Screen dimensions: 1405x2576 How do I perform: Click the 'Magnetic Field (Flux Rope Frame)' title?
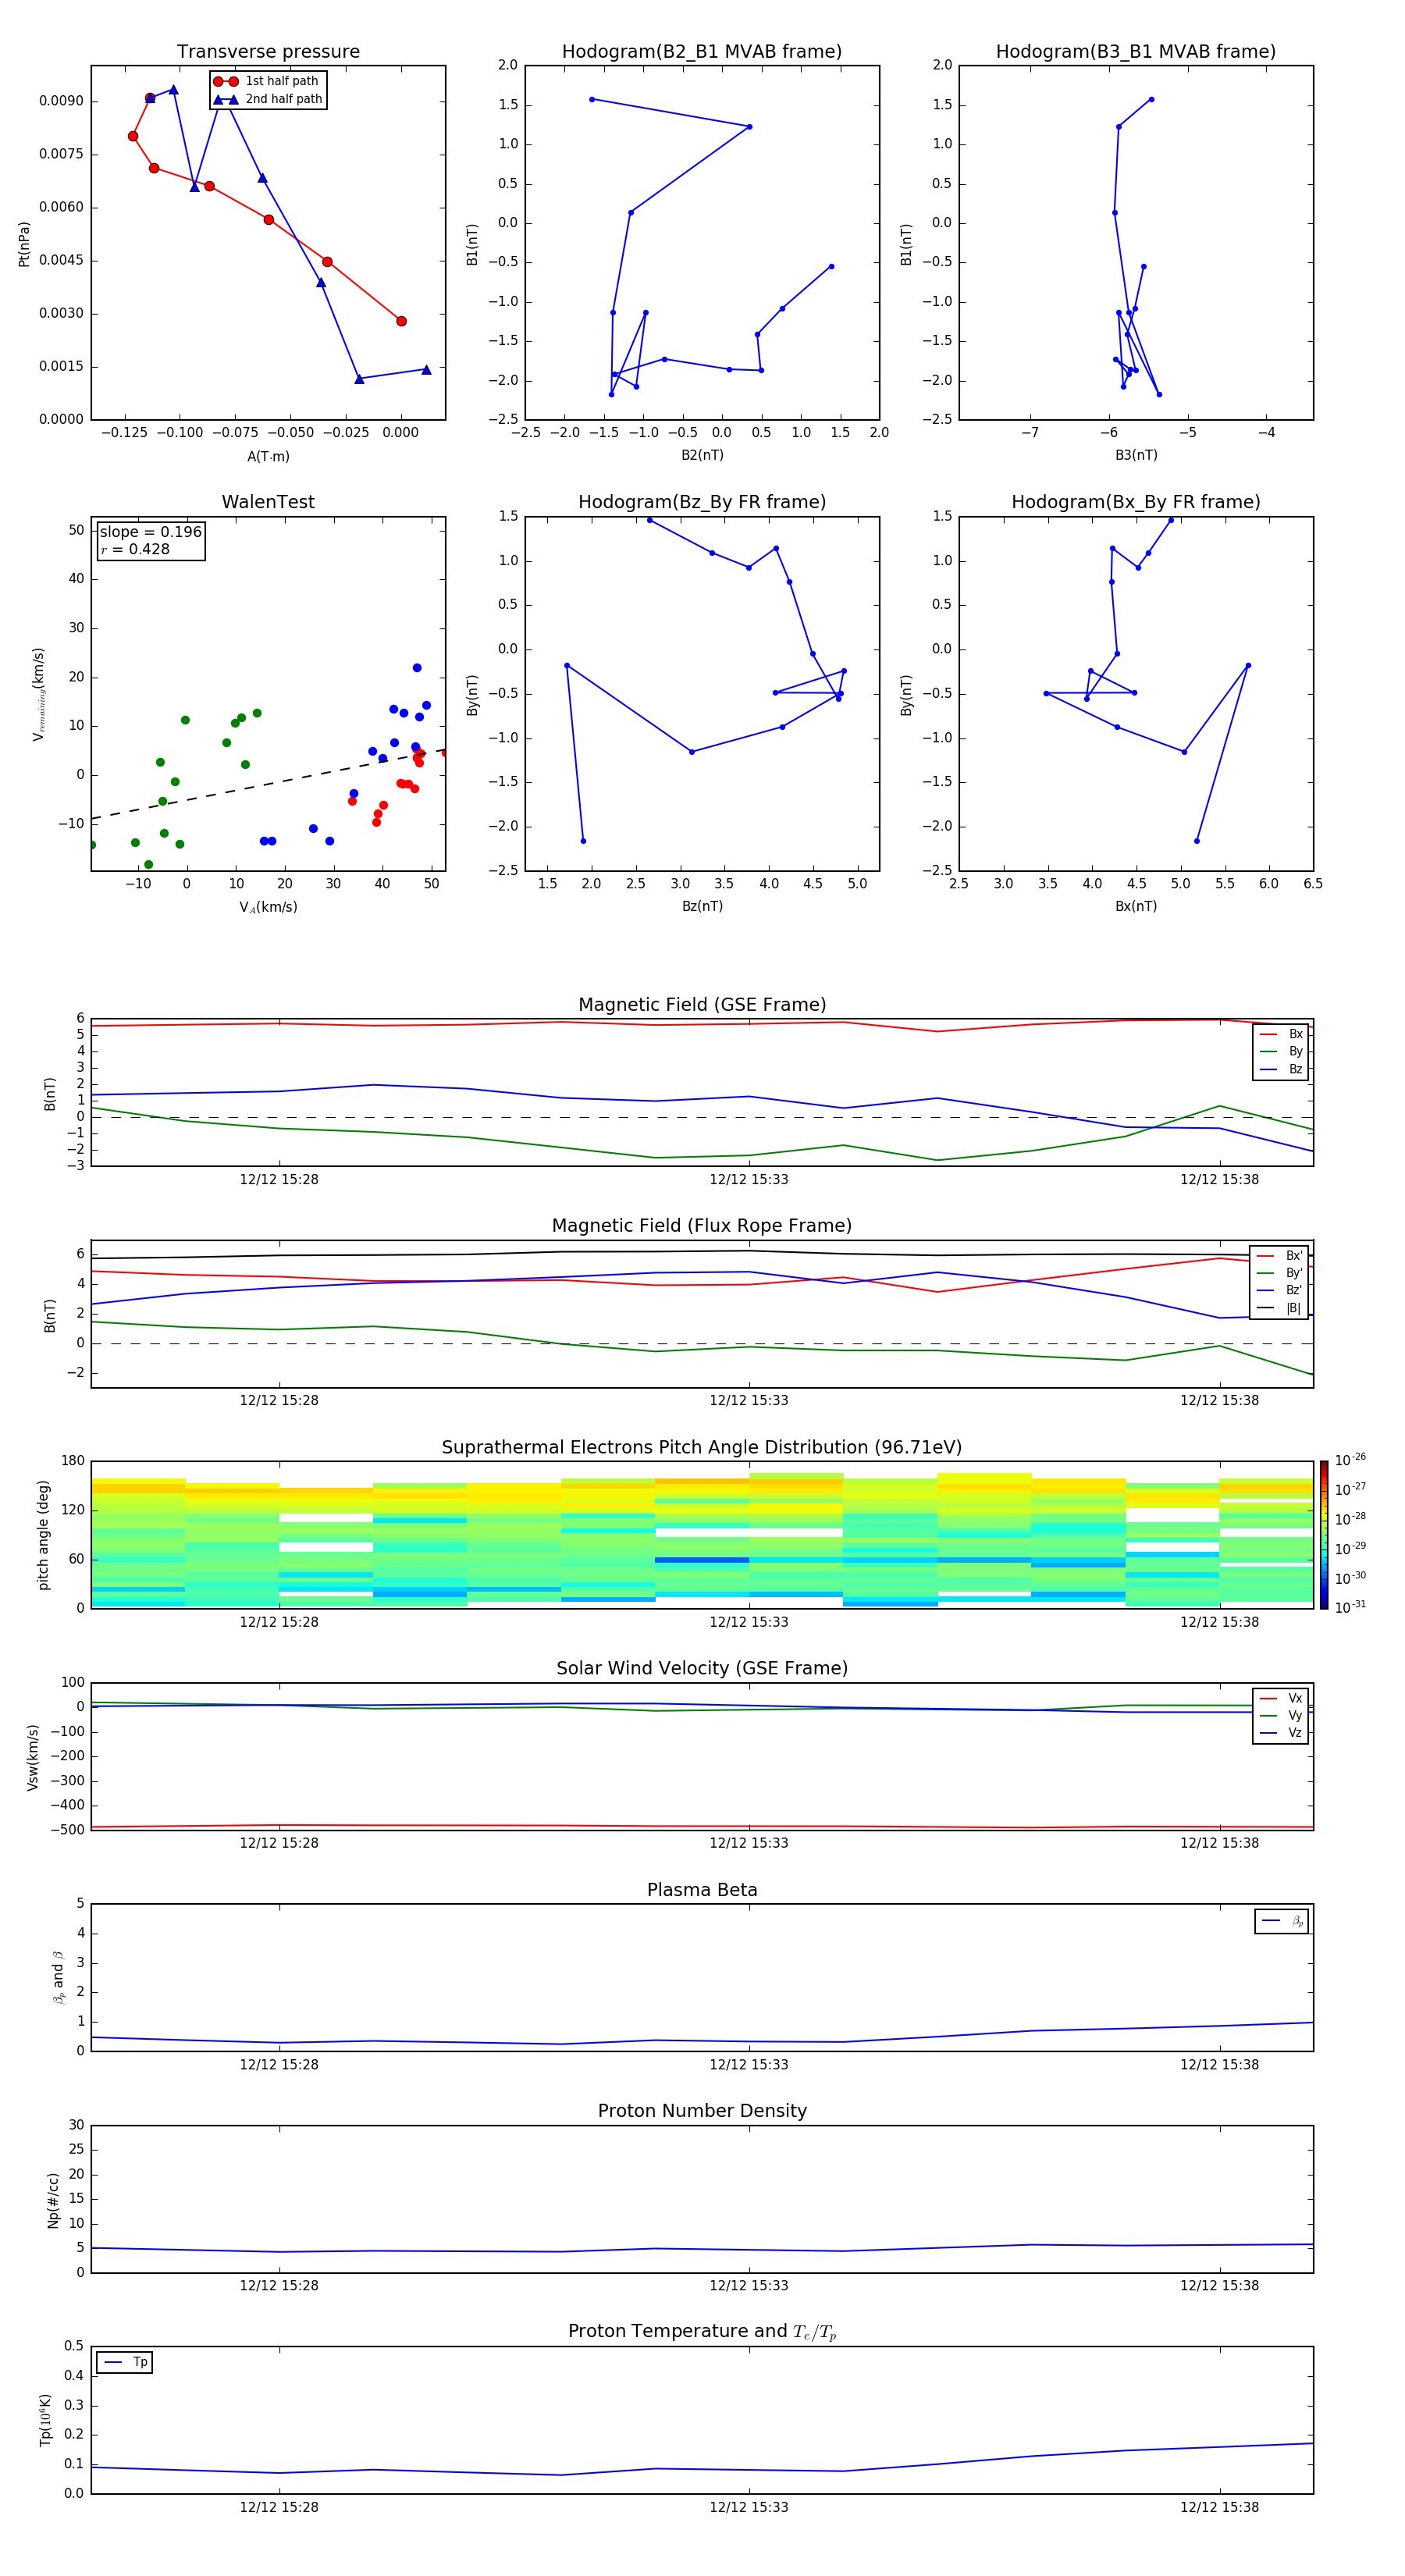click(x=702, y=1226)
